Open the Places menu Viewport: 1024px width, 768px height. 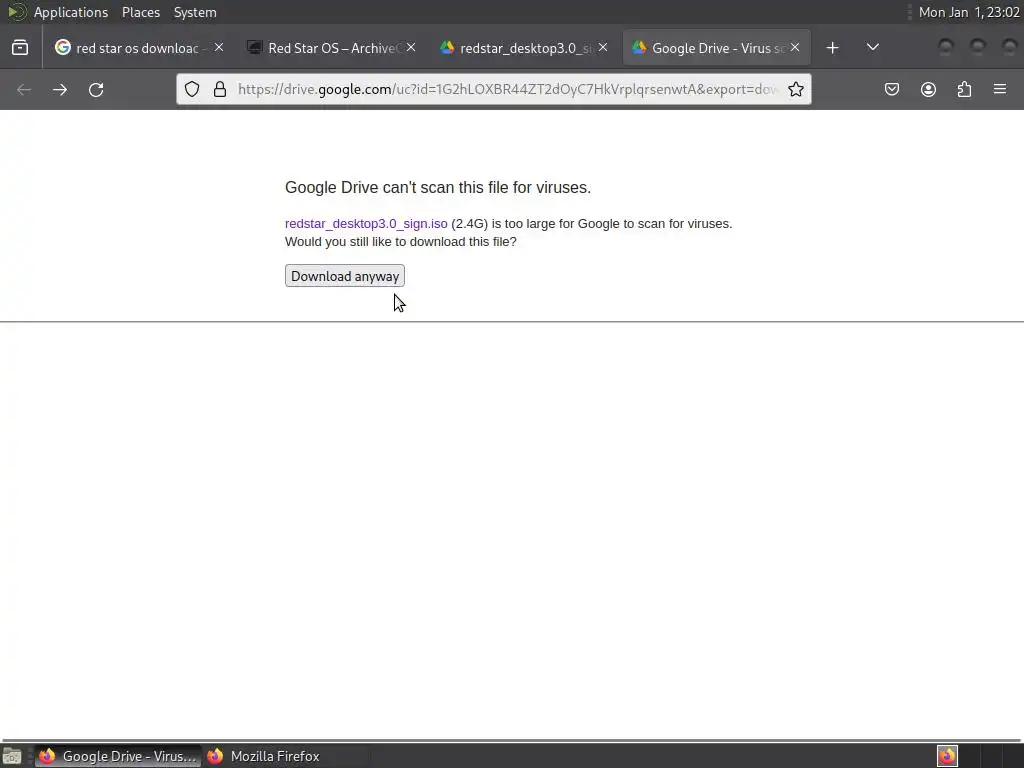coord(140,12)
